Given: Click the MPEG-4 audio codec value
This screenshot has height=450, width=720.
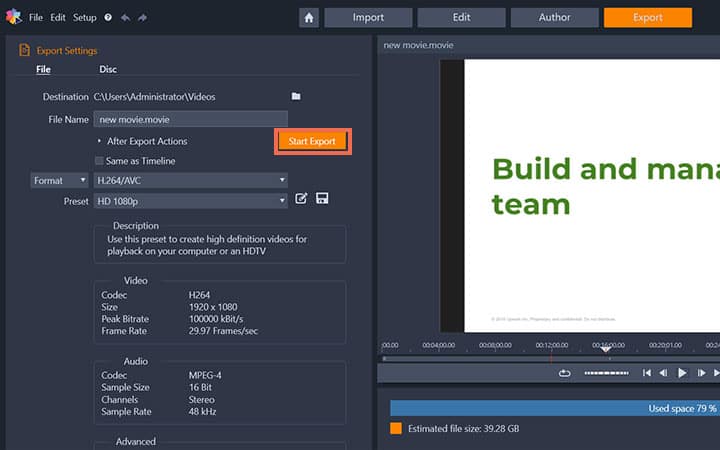Looking at the screenshot, I should tap(205, 375).
